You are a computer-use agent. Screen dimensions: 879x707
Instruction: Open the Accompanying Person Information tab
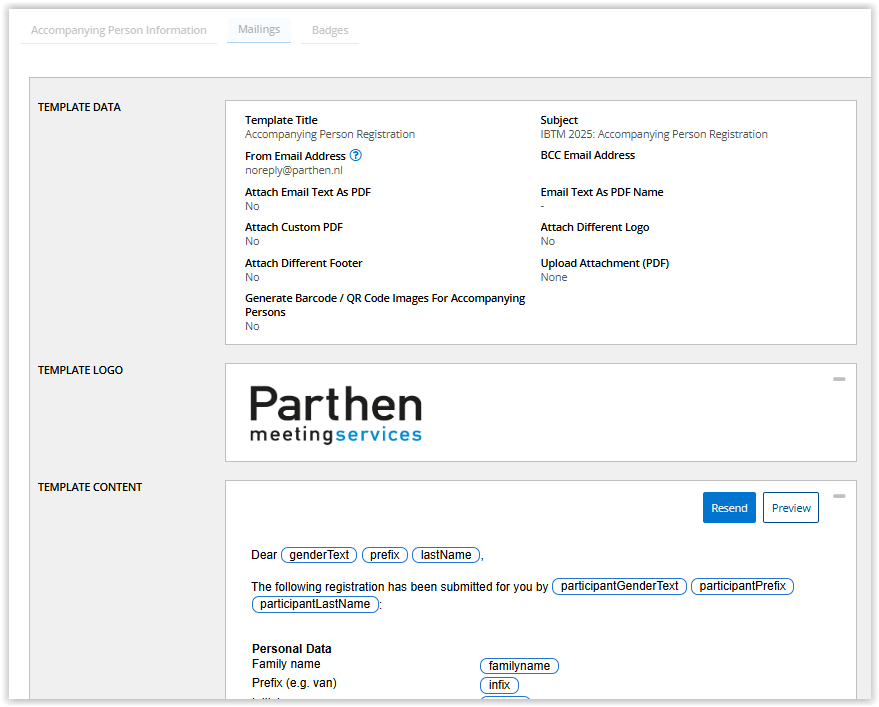(119, 30)
